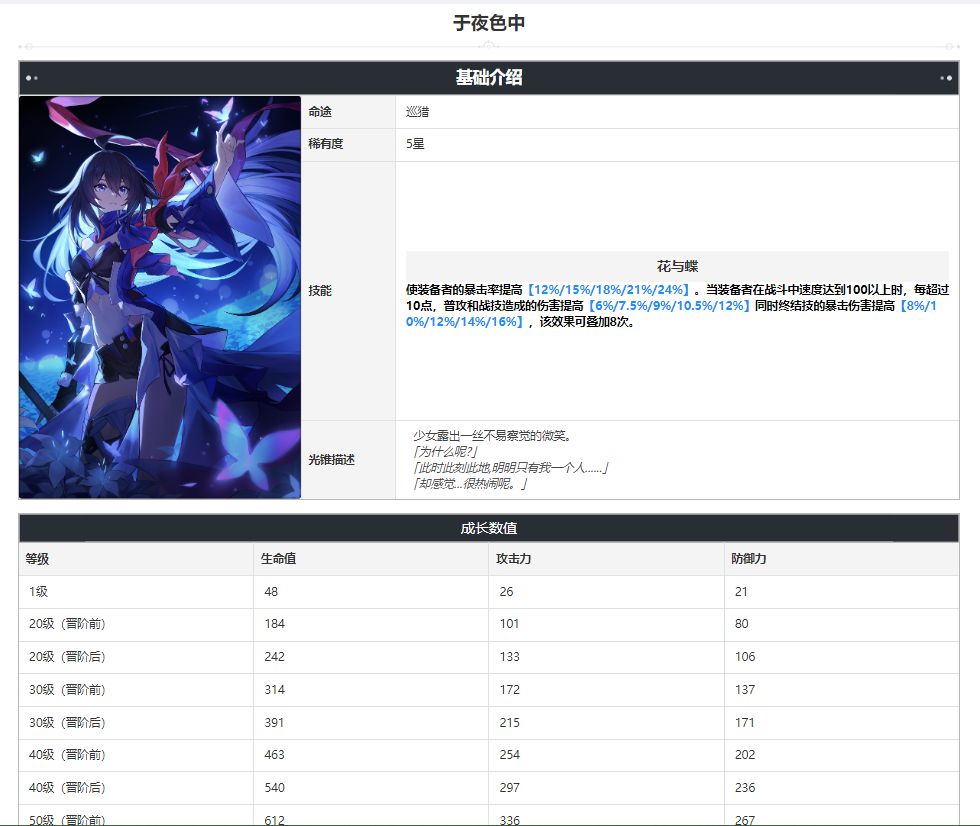Click the 攻击力 column header

pos(513,559)
